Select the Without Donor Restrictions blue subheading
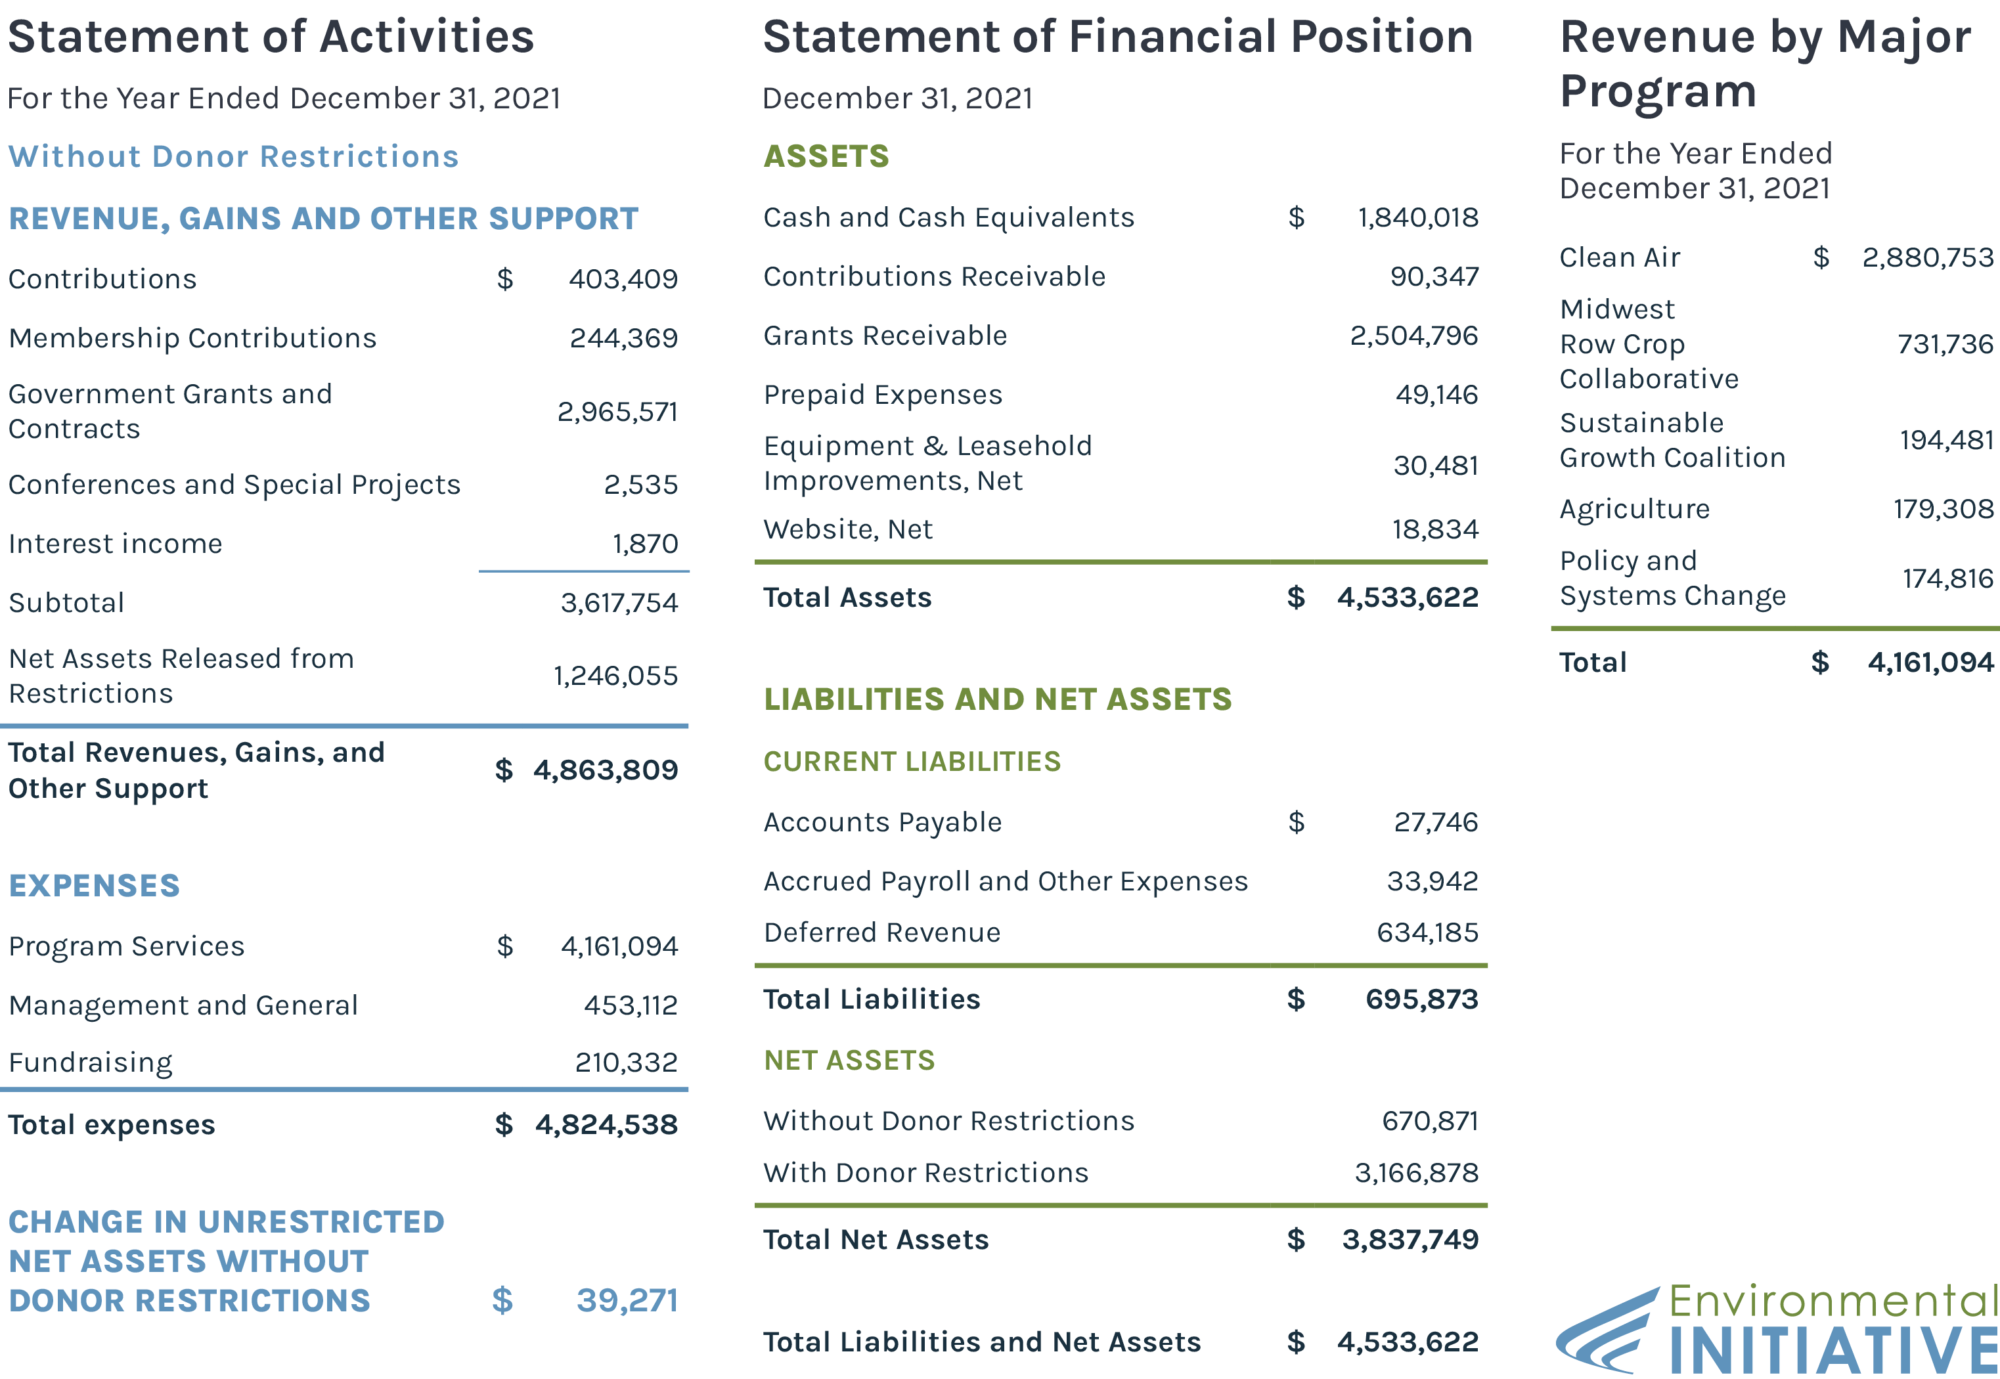Screen dimensions: 2000x1379 233,157
